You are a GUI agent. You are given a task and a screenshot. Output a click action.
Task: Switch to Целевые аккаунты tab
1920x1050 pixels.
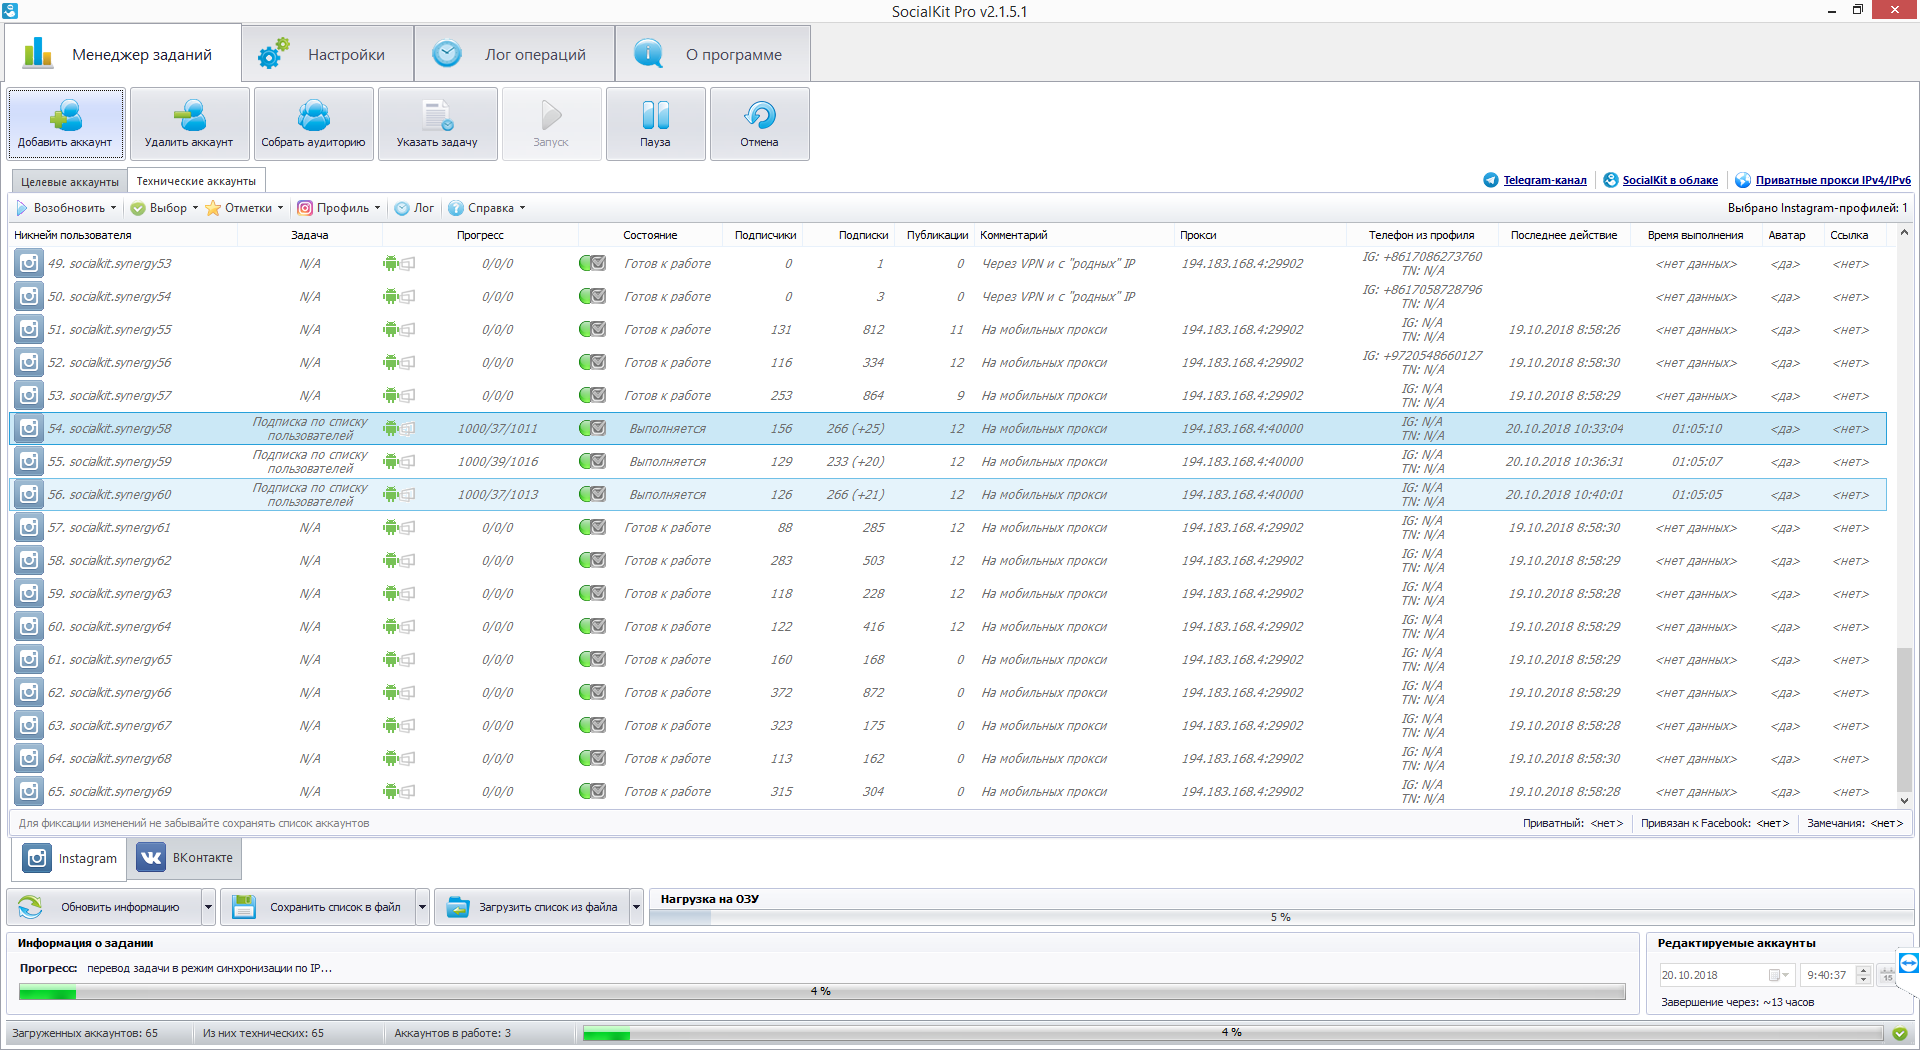tap(70, 182)
